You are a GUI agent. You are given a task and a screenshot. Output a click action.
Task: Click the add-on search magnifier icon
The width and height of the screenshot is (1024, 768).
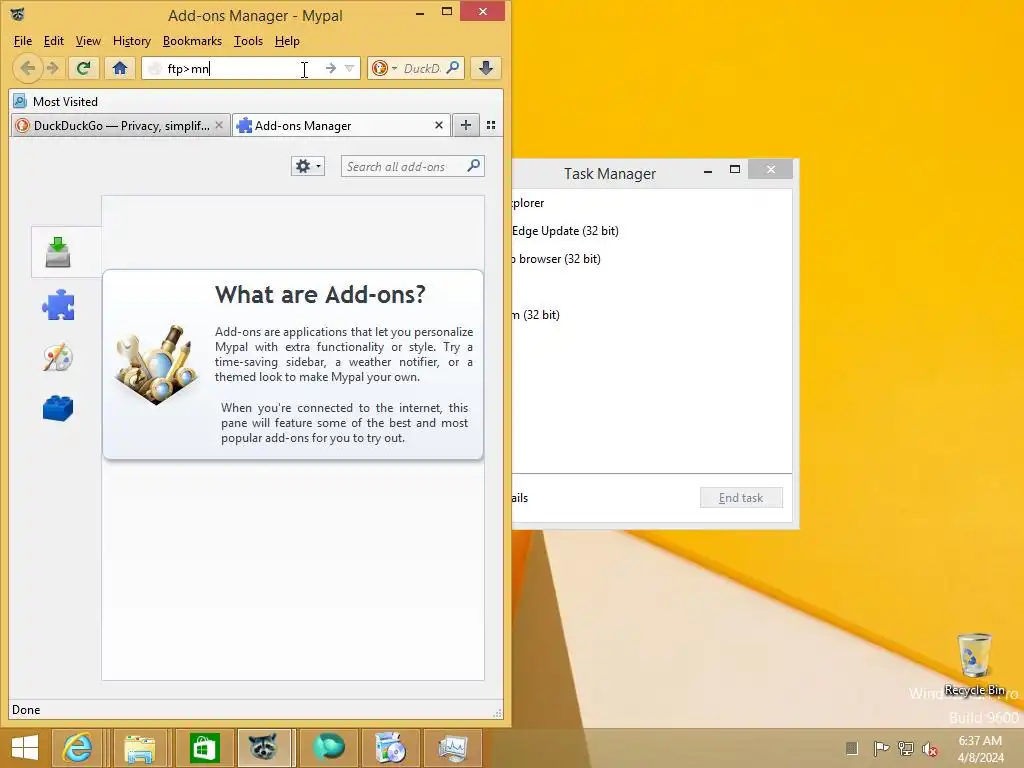click(x=473, y=166)
